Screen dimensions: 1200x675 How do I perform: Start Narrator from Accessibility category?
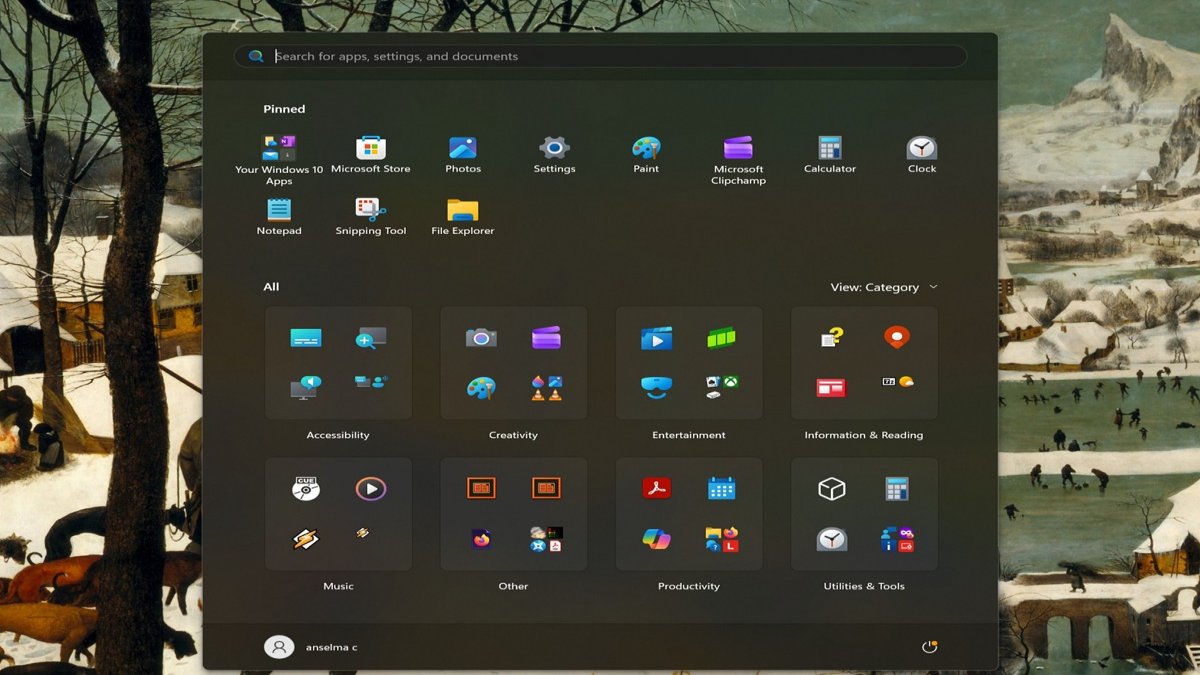tap(306, 388)
